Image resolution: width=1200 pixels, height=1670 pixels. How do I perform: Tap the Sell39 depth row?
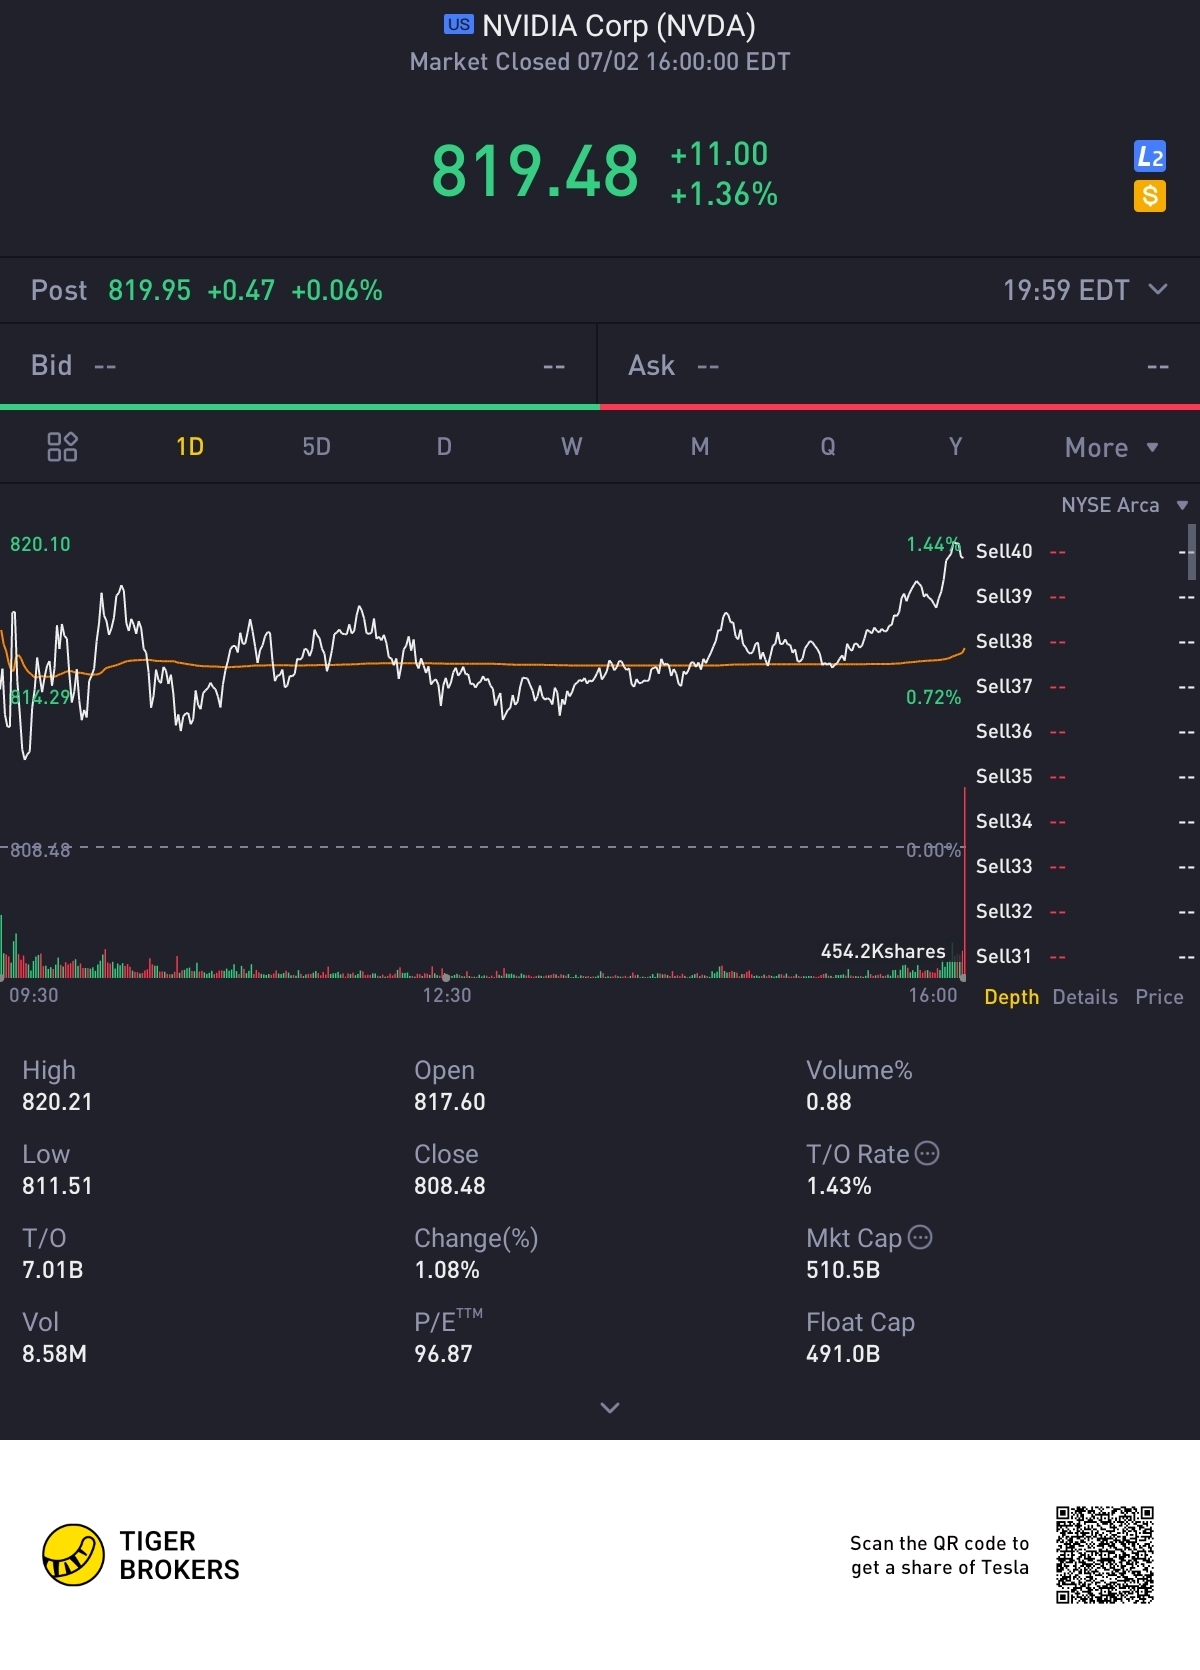1083,596
